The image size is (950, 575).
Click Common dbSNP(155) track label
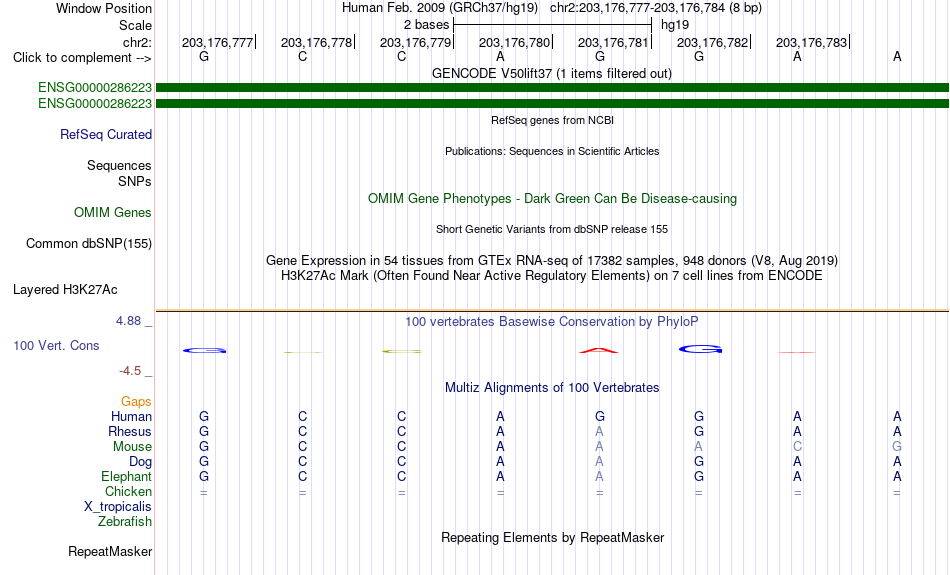(89, 244)
